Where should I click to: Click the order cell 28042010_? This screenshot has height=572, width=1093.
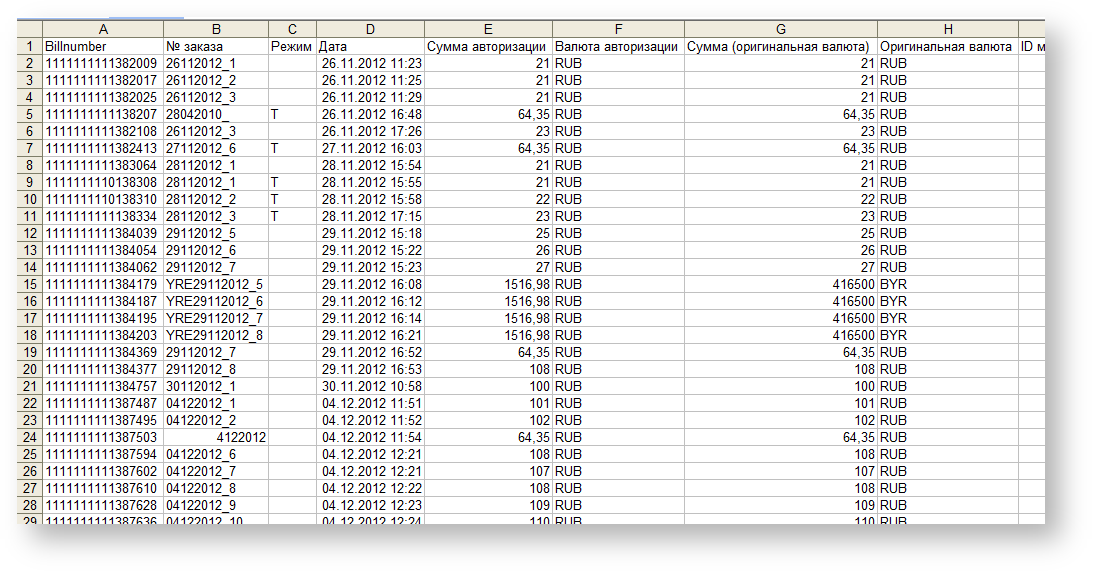click(x=215, y=114)
